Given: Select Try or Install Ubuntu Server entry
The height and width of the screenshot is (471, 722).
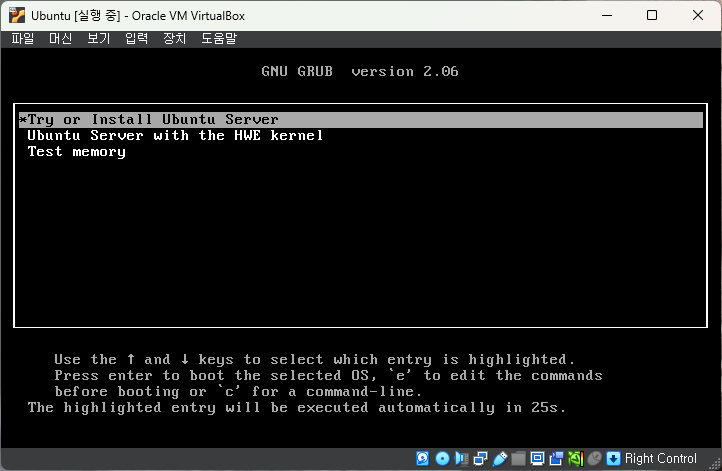Looking at the screenshot, I should [361, 120].
